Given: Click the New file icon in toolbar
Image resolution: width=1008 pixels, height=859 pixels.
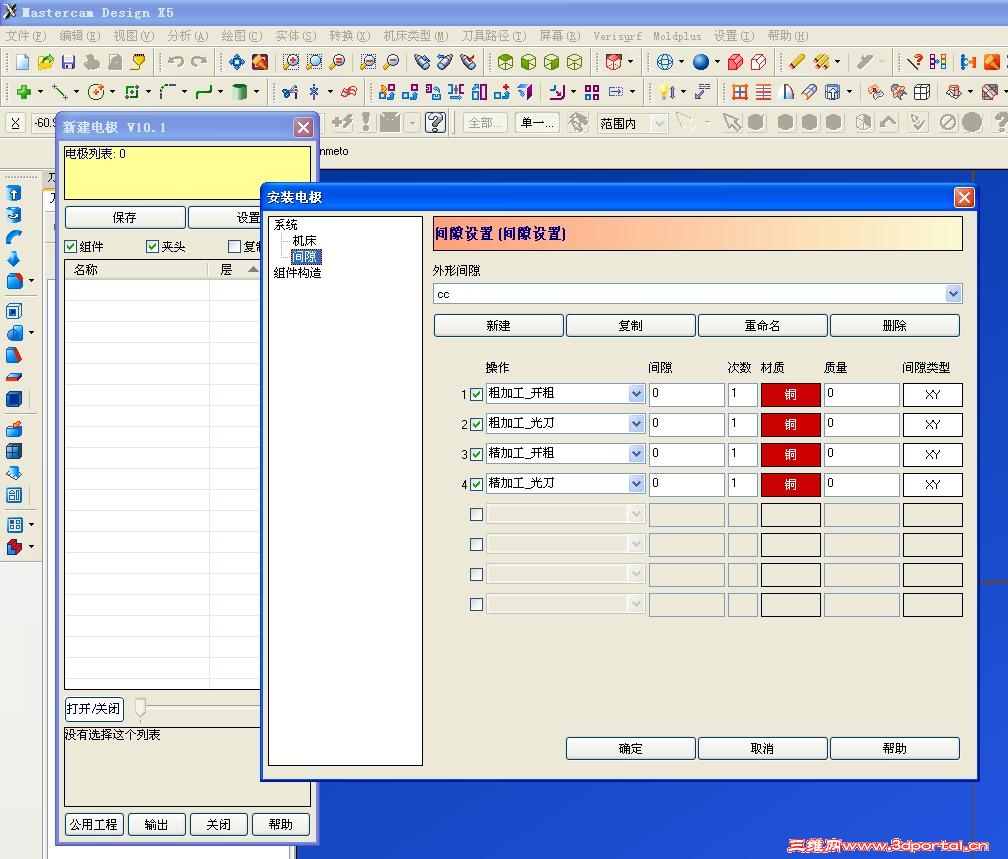Looking at the screenshot, I should [22, 62].
